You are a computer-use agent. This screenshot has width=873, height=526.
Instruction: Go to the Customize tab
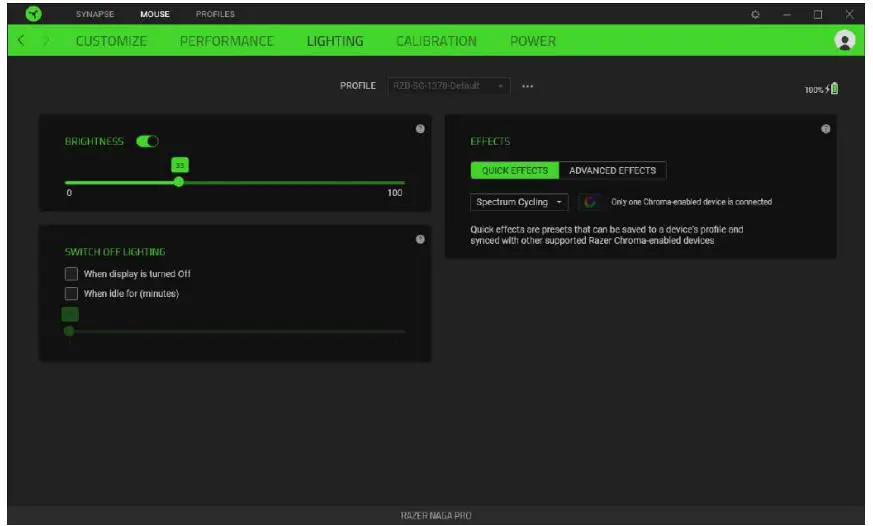[x=111, y=41]
